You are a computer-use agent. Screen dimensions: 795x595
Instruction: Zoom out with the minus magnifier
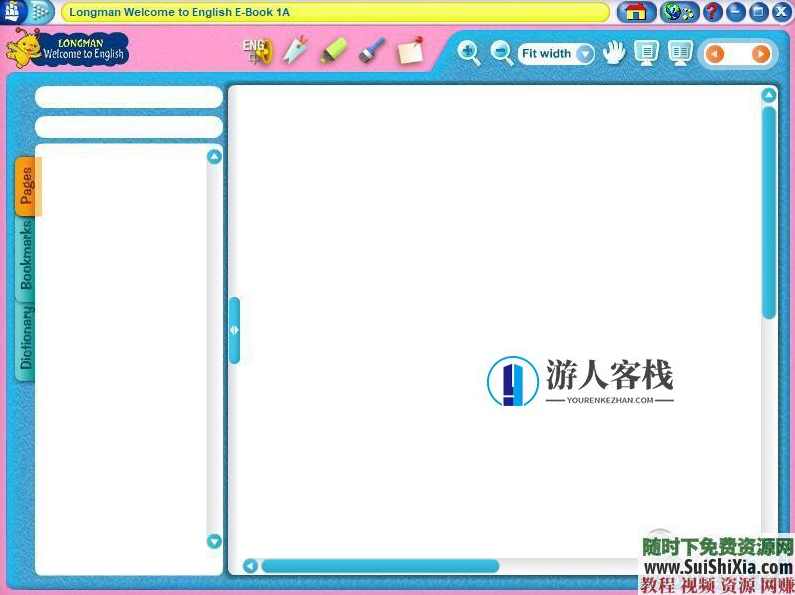(x=502, y=54)
